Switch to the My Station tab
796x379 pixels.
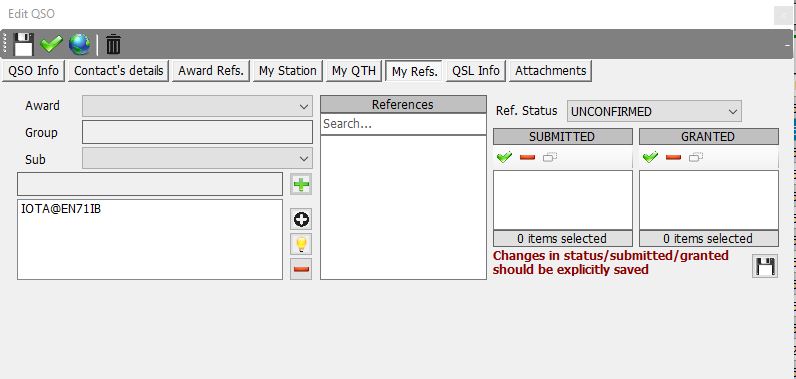[288, 71]
